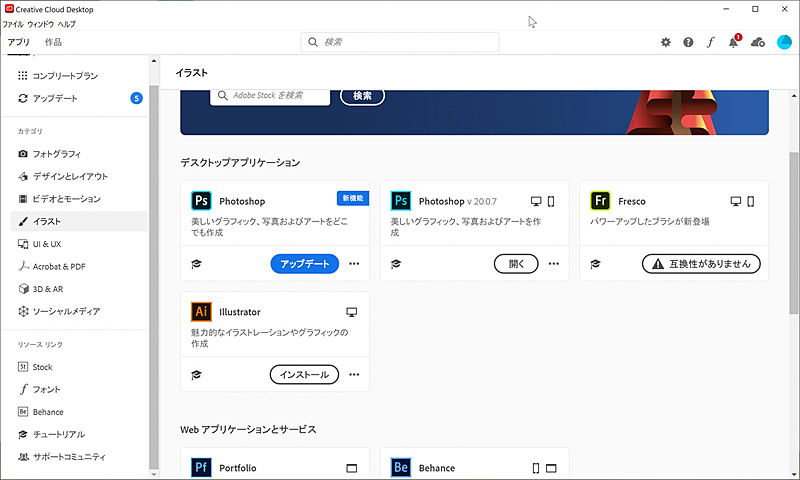Open the user profile avatar

784,42
